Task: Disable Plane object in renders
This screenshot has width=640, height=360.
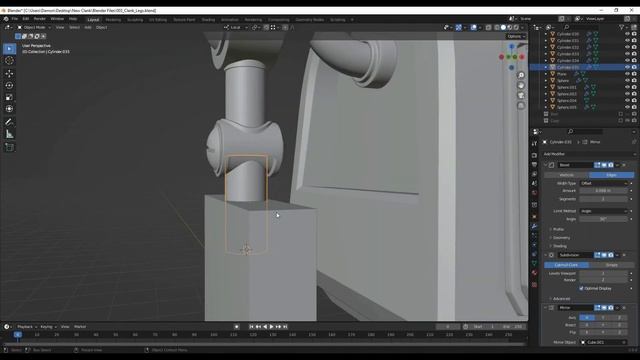Action: (634, 74)
